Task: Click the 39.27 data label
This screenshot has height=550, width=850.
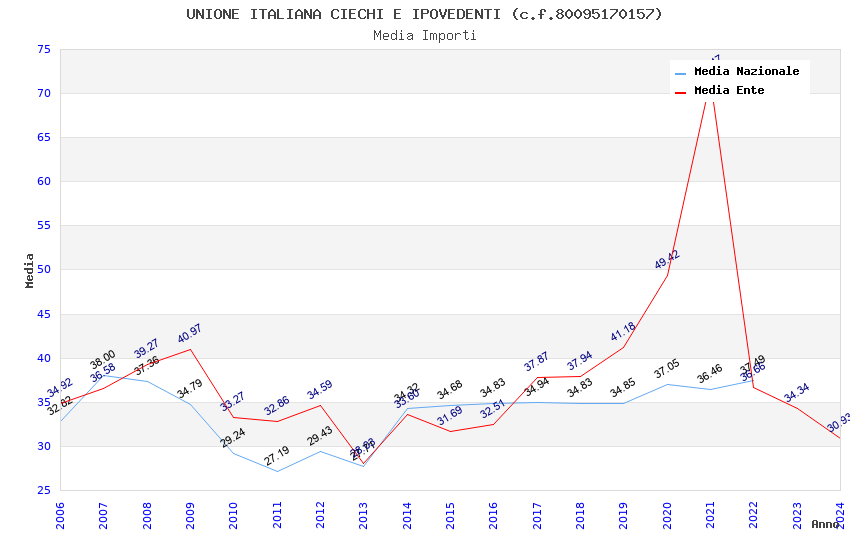Action: pos(146,348)
